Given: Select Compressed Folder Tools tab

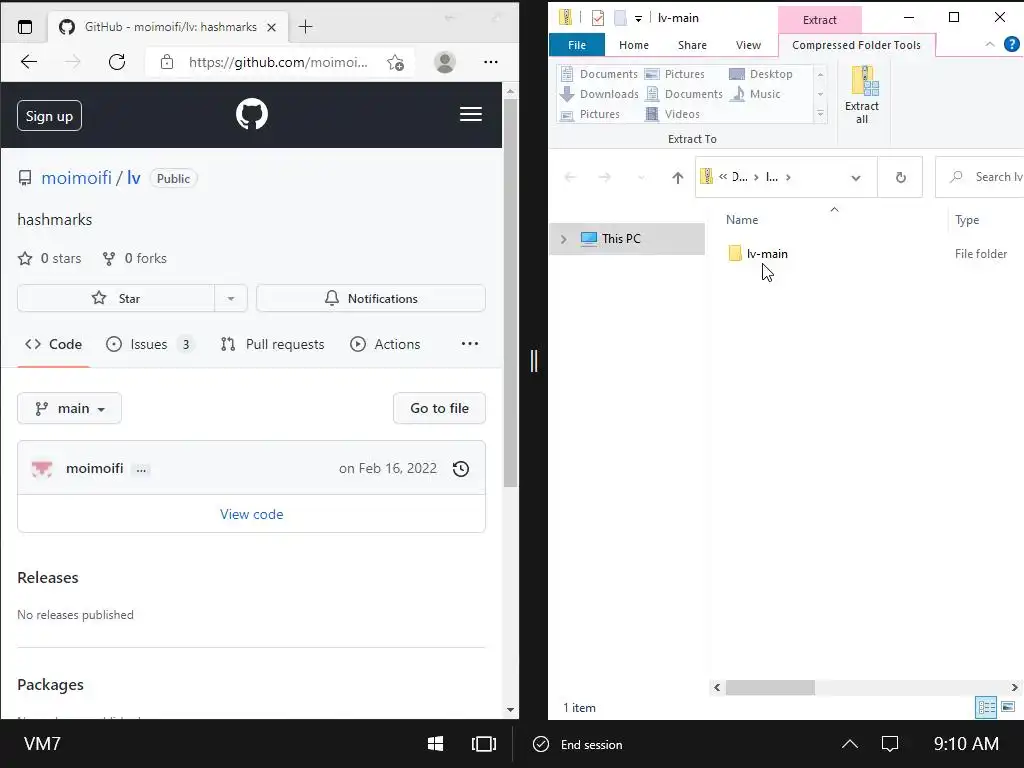Looking at the screenshot, I should click(x=856, y=45).
